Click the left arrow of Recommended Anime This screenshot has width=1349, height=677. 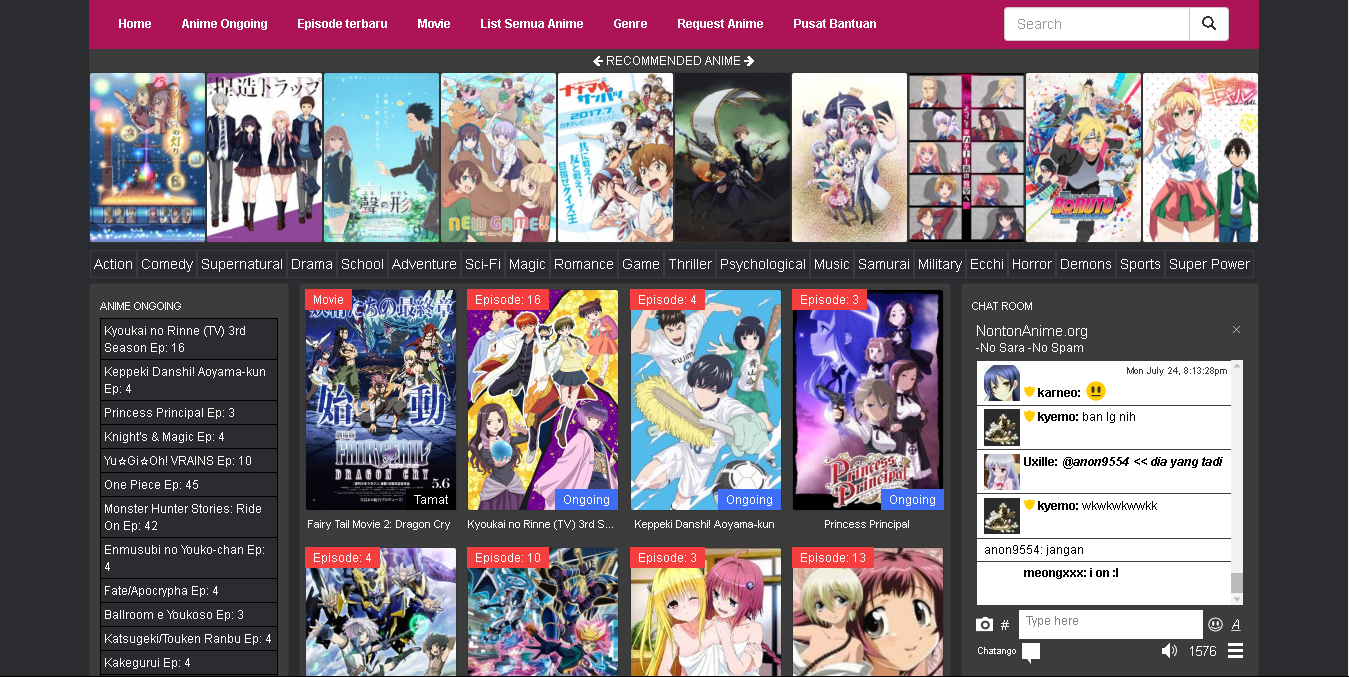(598, 61)
